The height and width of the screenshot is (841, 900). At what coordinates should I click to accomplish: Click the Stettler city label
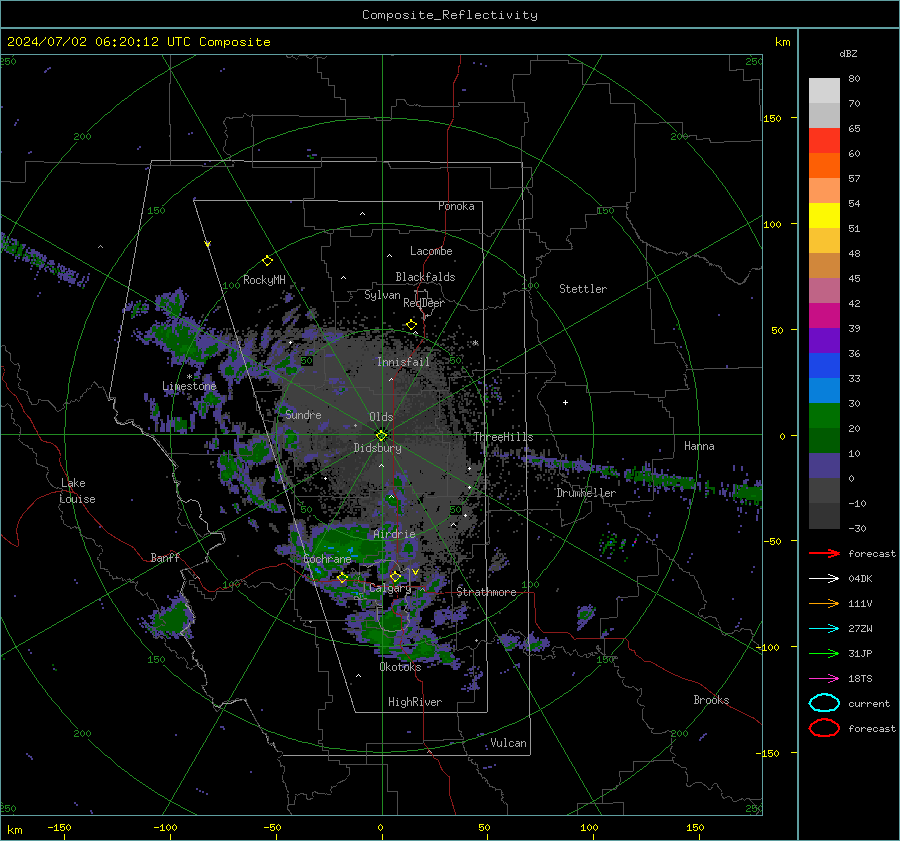[x=583, y=289]
